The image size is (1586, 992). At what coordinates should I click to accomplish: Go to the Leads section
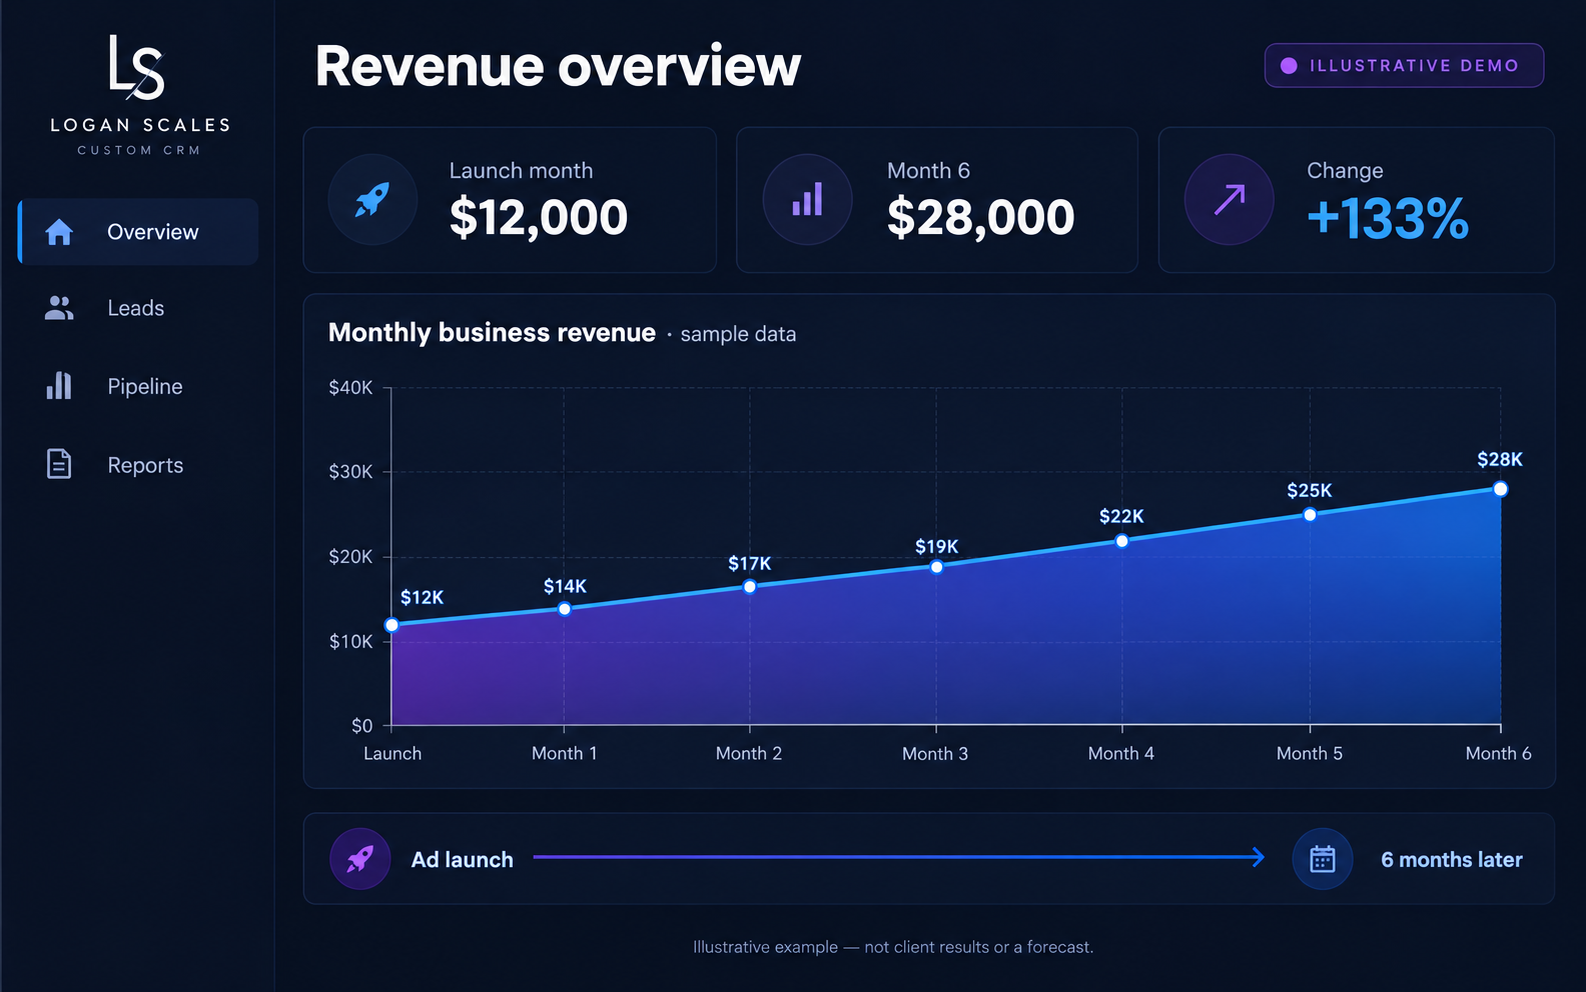pos(139,308)
